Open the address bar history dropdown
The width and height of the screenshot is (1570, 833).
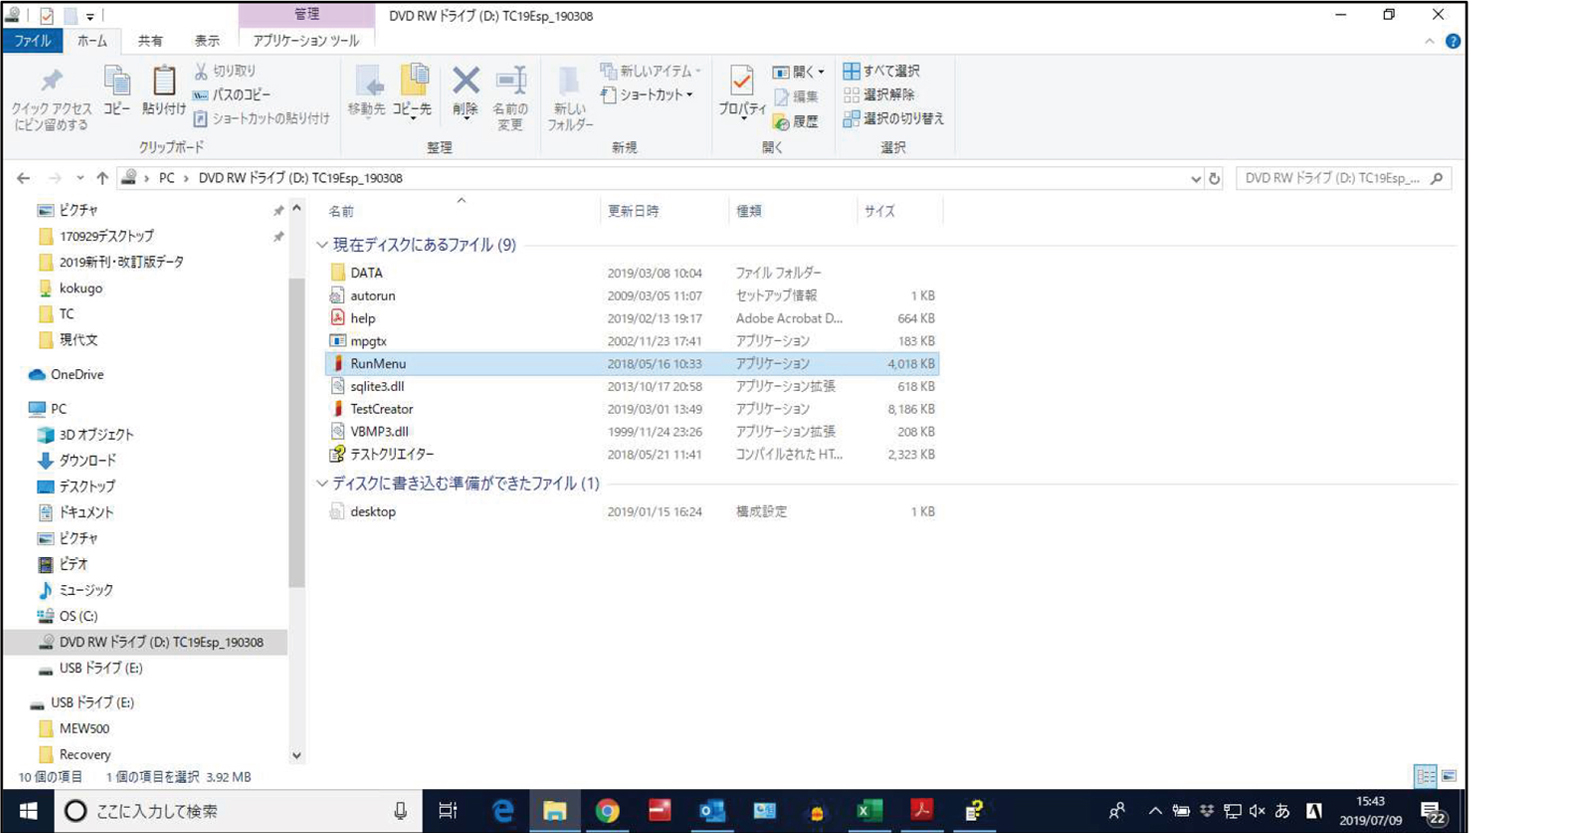tap(1195, 179)
